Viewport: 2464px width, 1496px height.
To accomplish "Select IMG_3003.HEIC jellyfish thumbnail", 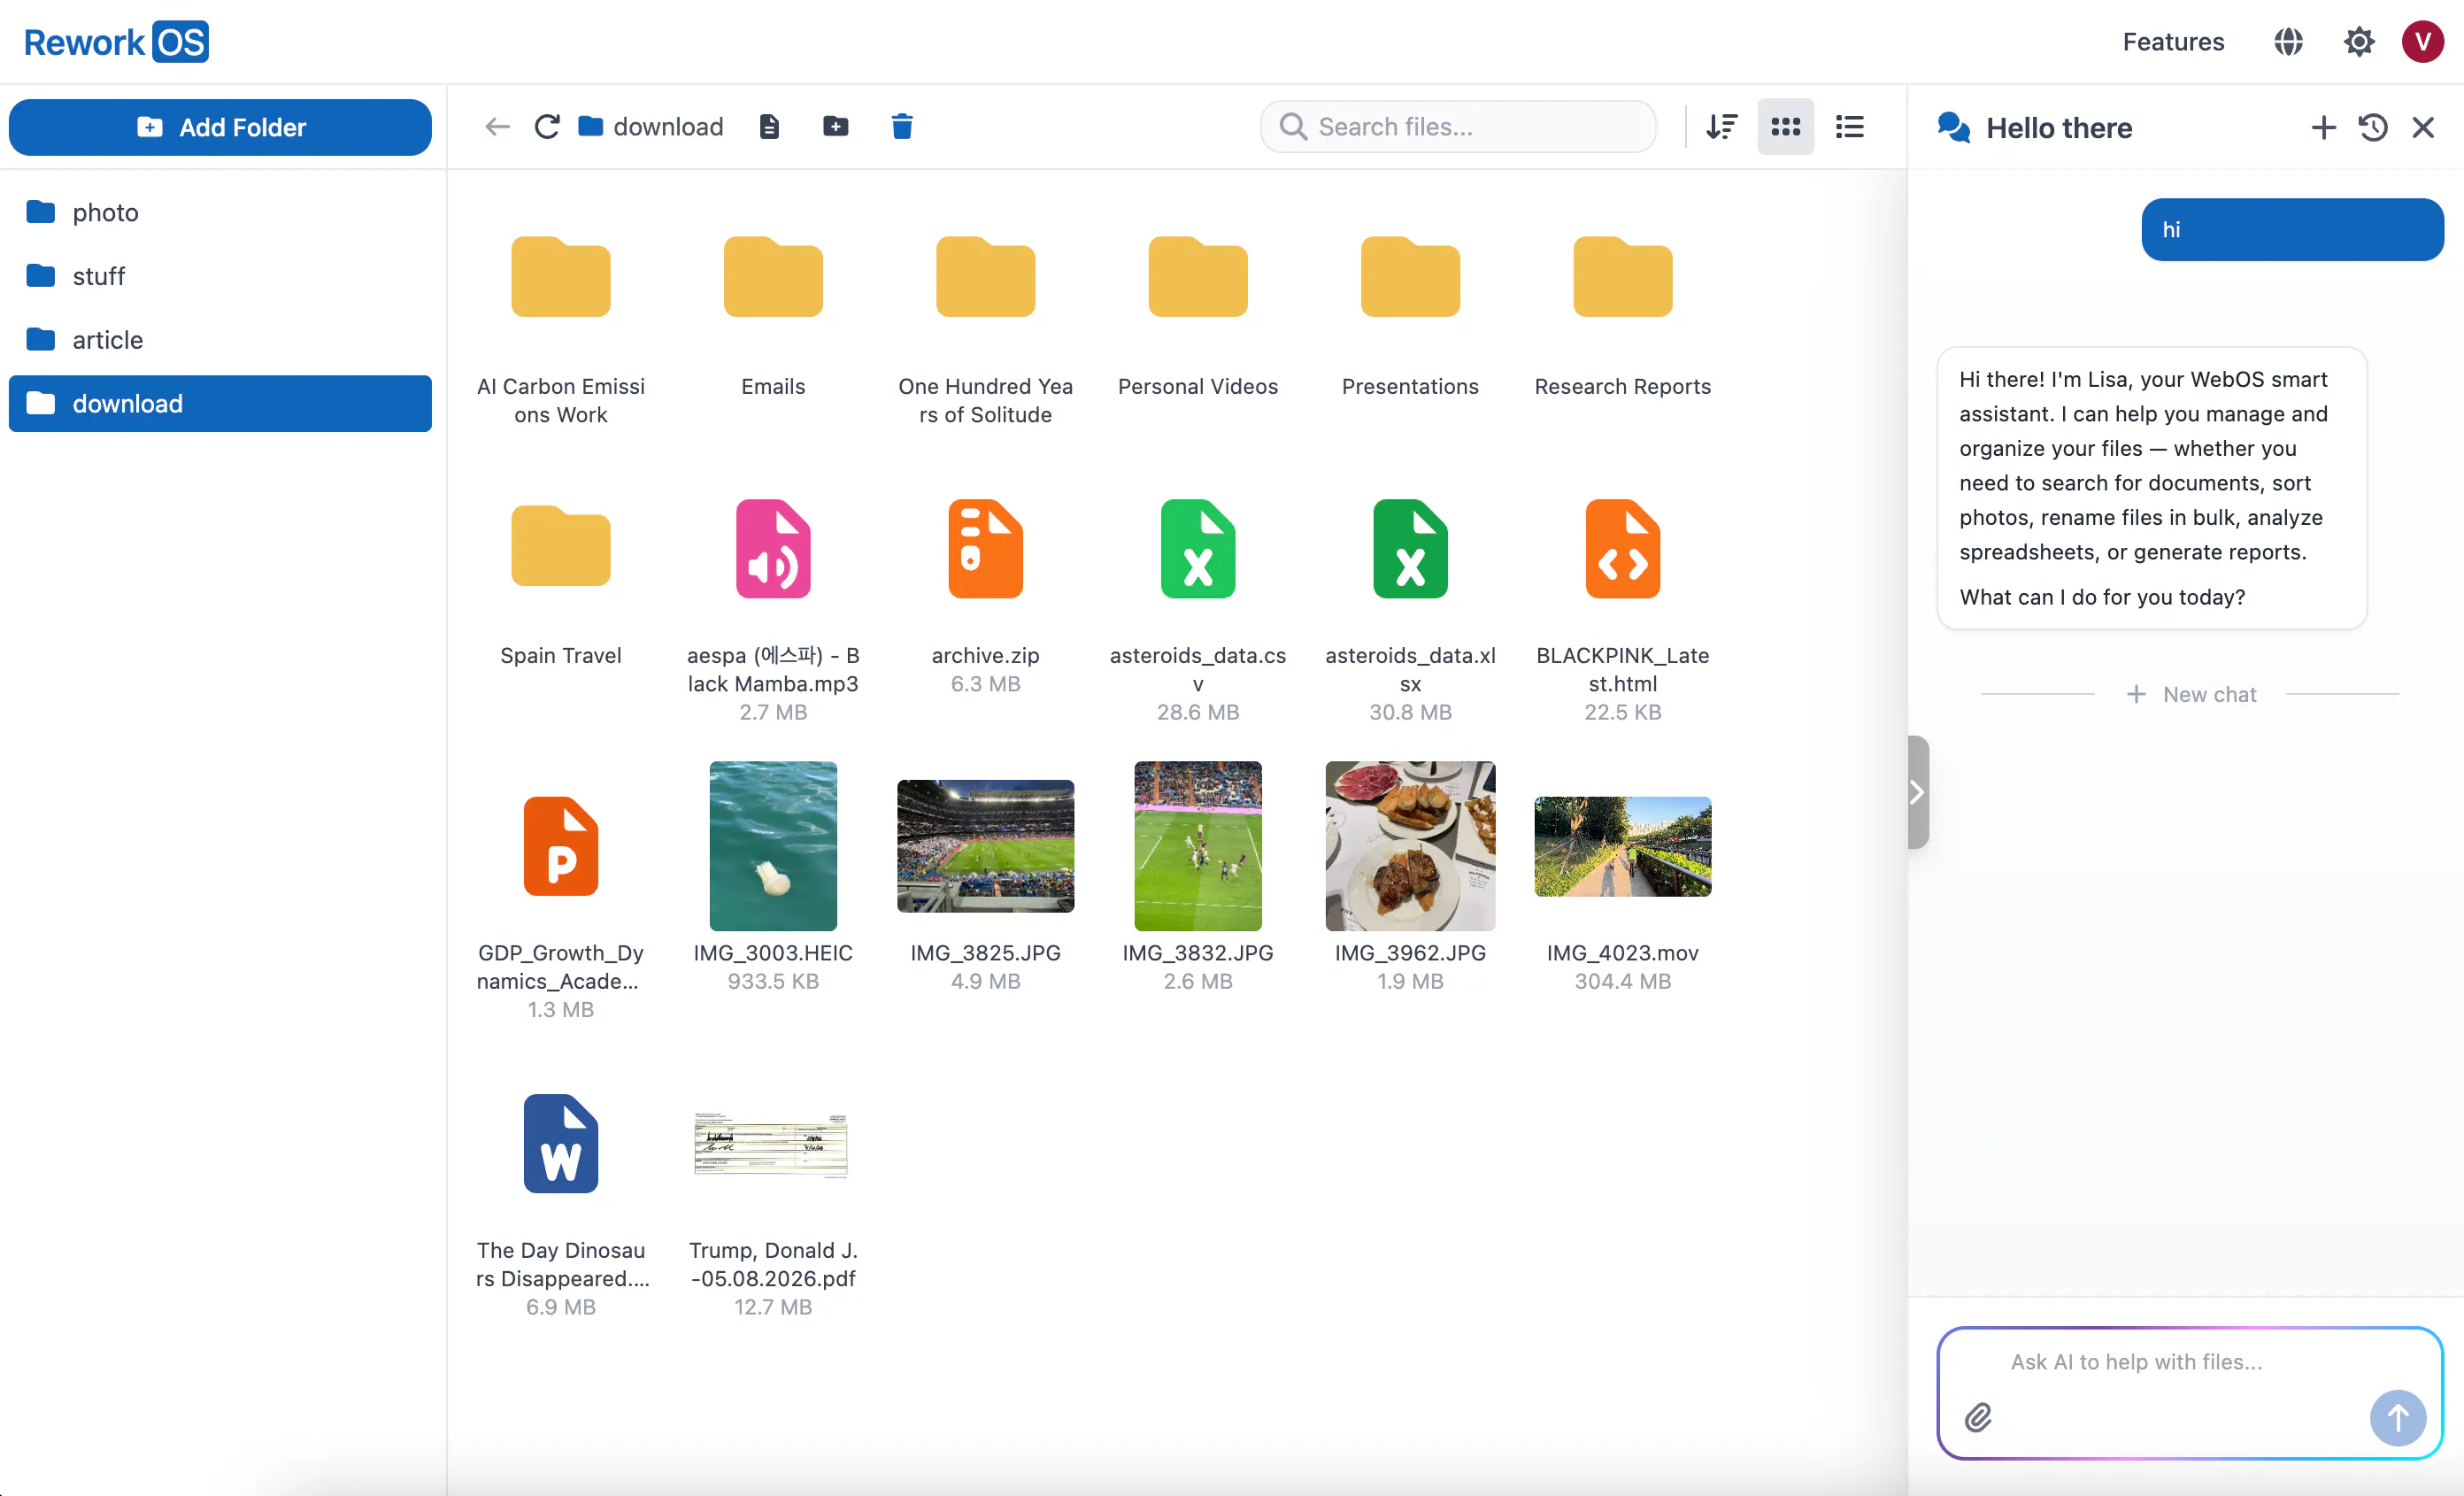I will tap(773, 845).
